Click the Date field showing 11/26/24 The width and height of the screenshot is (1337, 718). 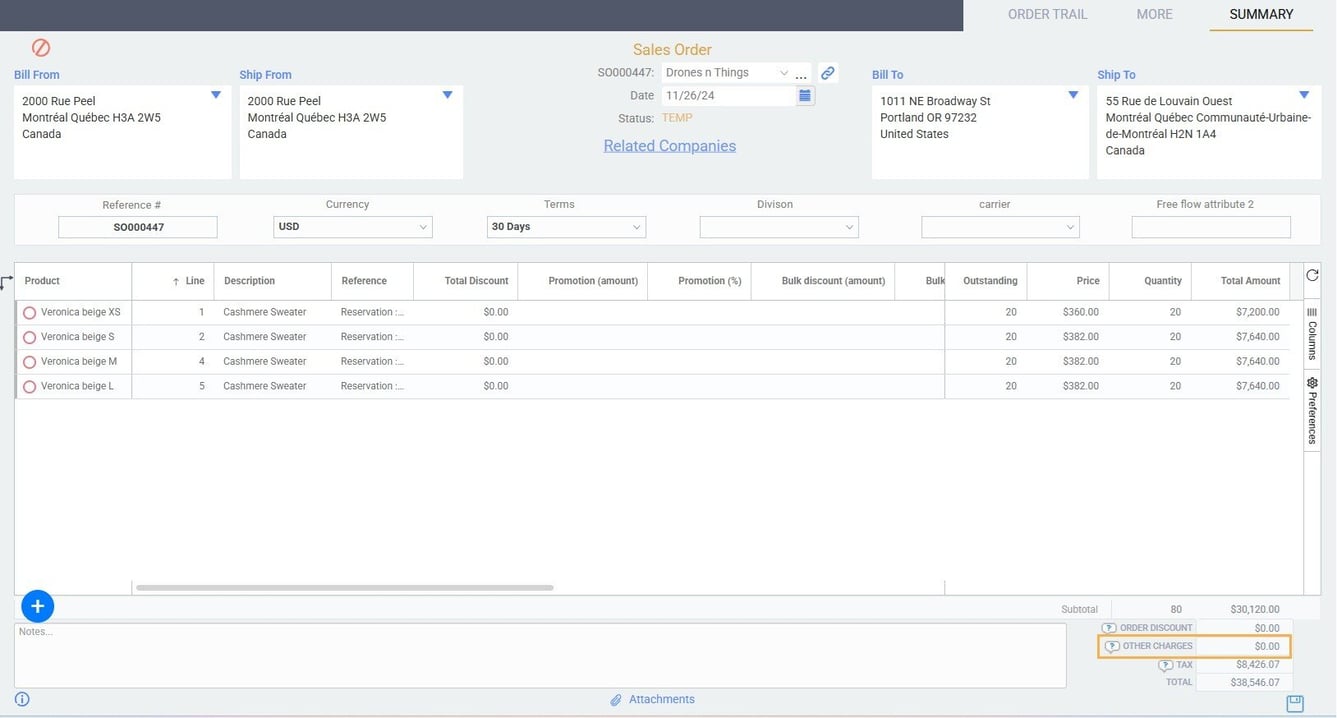click(x=728, y=96)
